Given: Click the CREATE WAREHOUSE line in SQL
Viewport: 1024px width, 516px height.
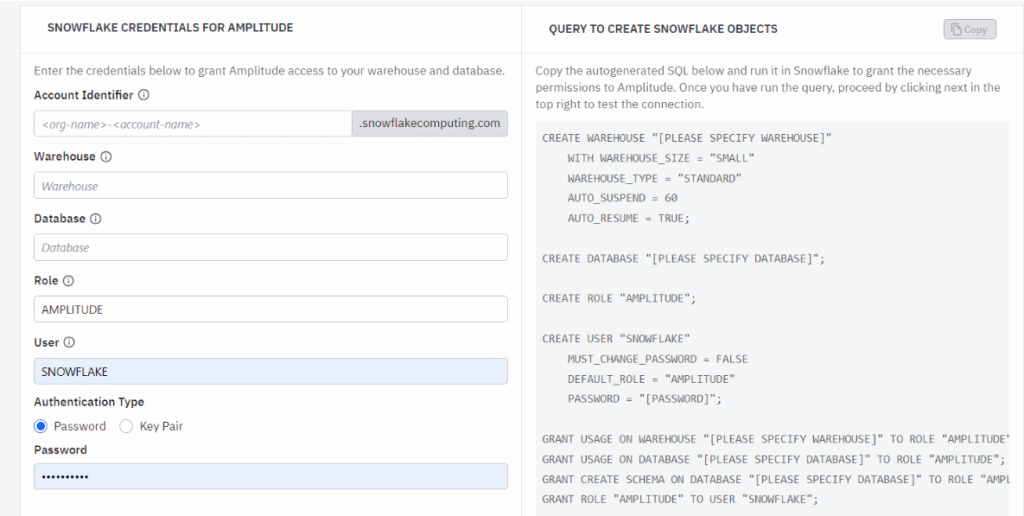Looking at the screenshot, I should tap(686, 138).
